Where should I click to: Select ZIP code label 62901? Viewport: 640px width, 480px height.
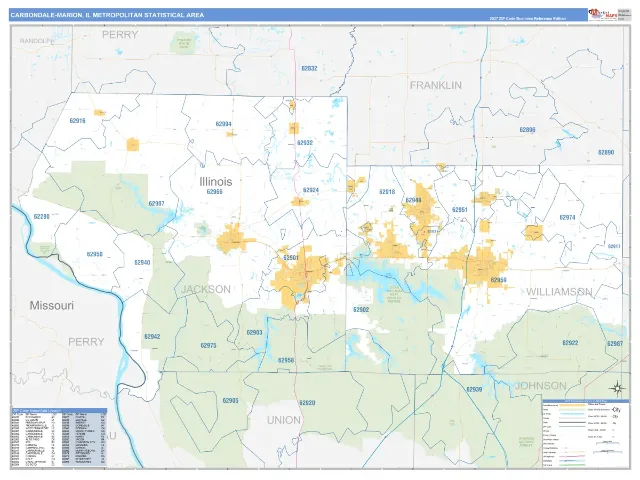pos(291,258)
